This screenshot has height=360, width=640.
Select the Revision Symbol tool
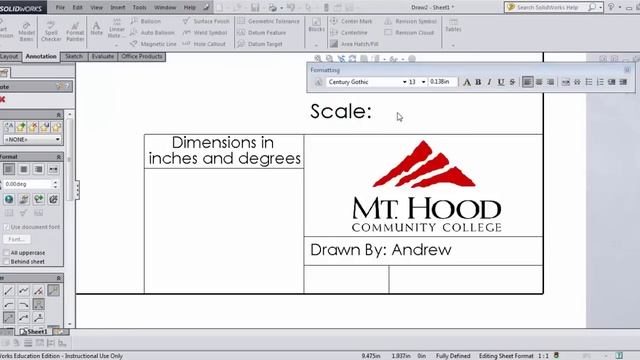point(411,21)
